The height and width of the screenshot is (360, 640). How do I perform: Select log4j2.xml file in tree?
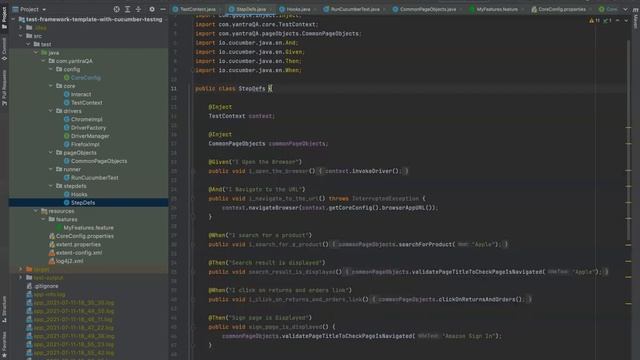point(69,261)
